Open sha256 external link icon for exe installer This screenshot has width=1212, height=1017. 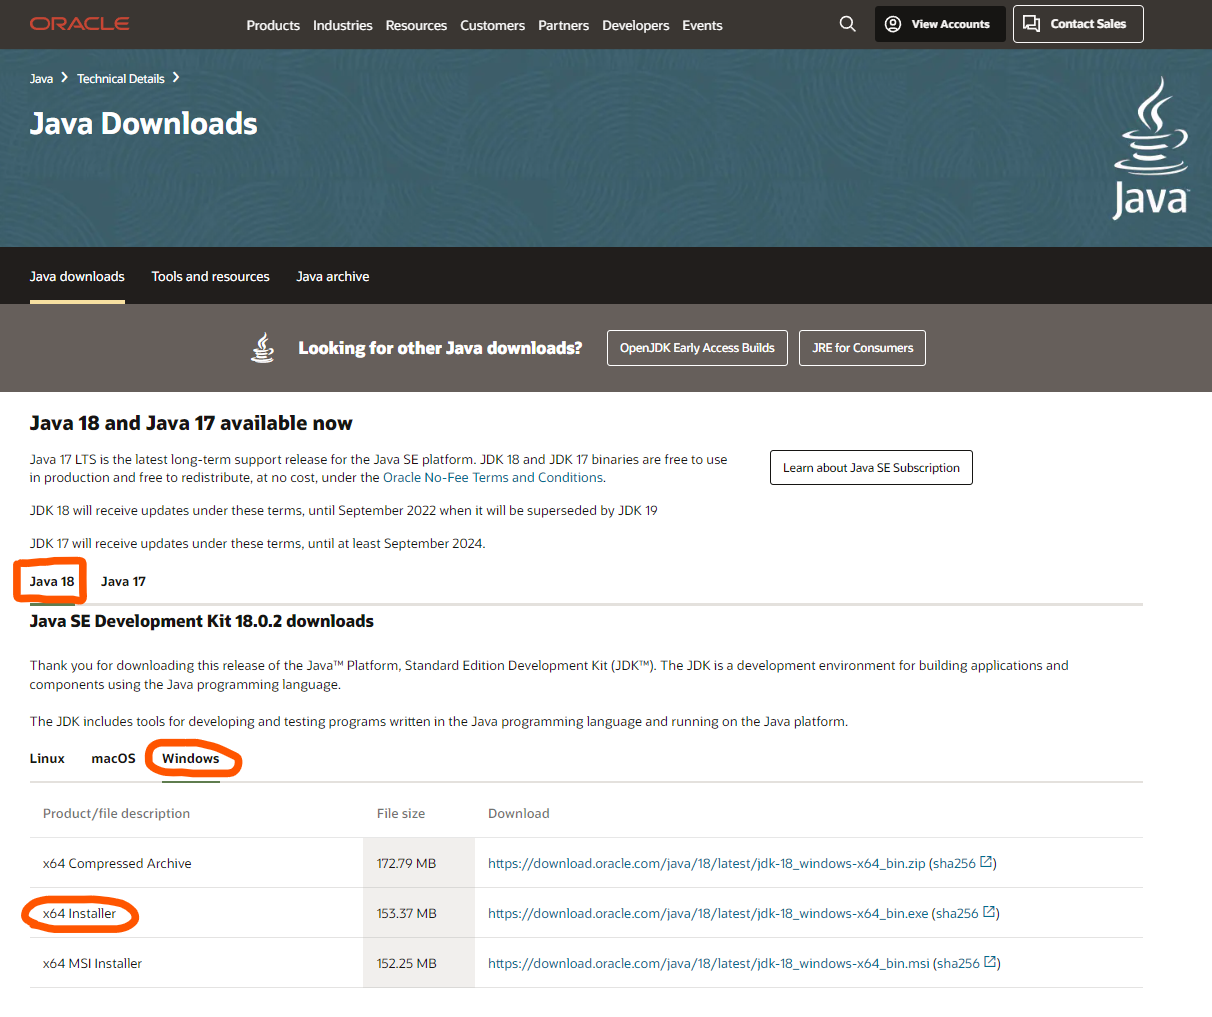[990, 912]
